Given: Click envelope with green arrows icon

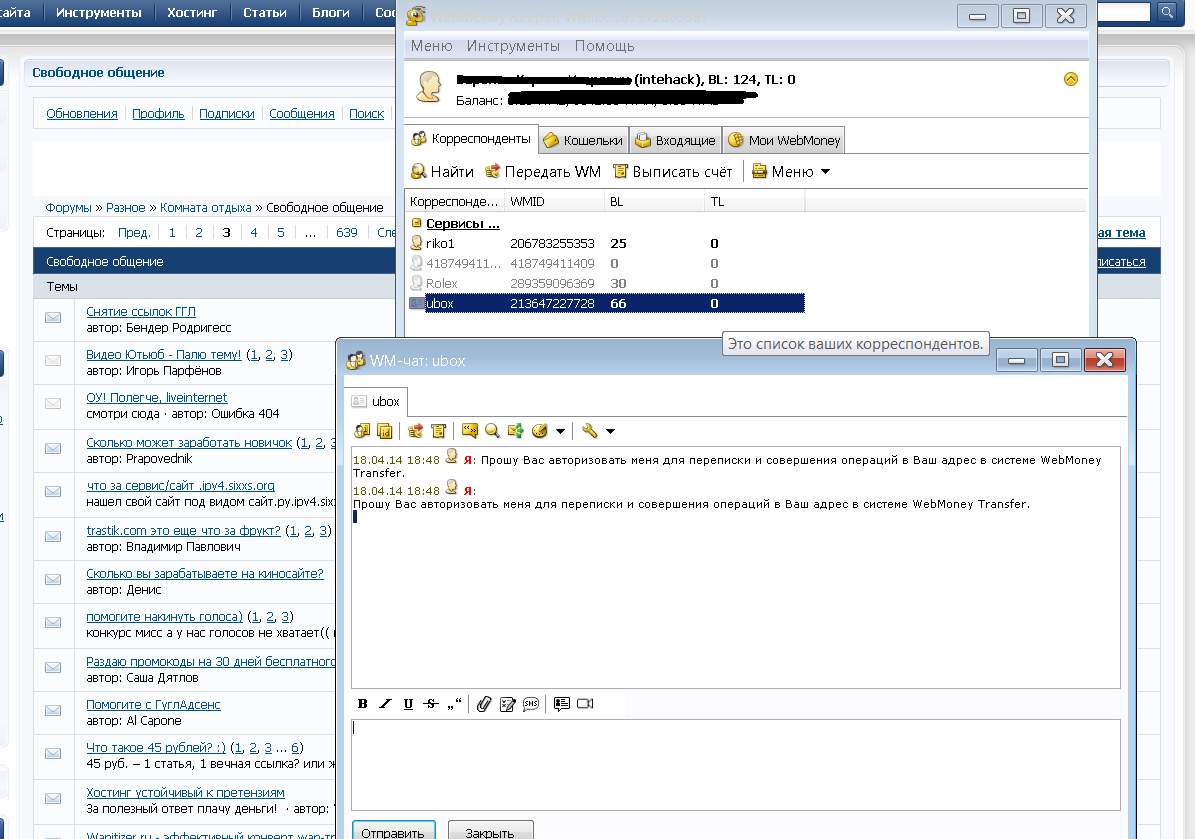Looking at the screenshot, I should [x=516, y=431].
